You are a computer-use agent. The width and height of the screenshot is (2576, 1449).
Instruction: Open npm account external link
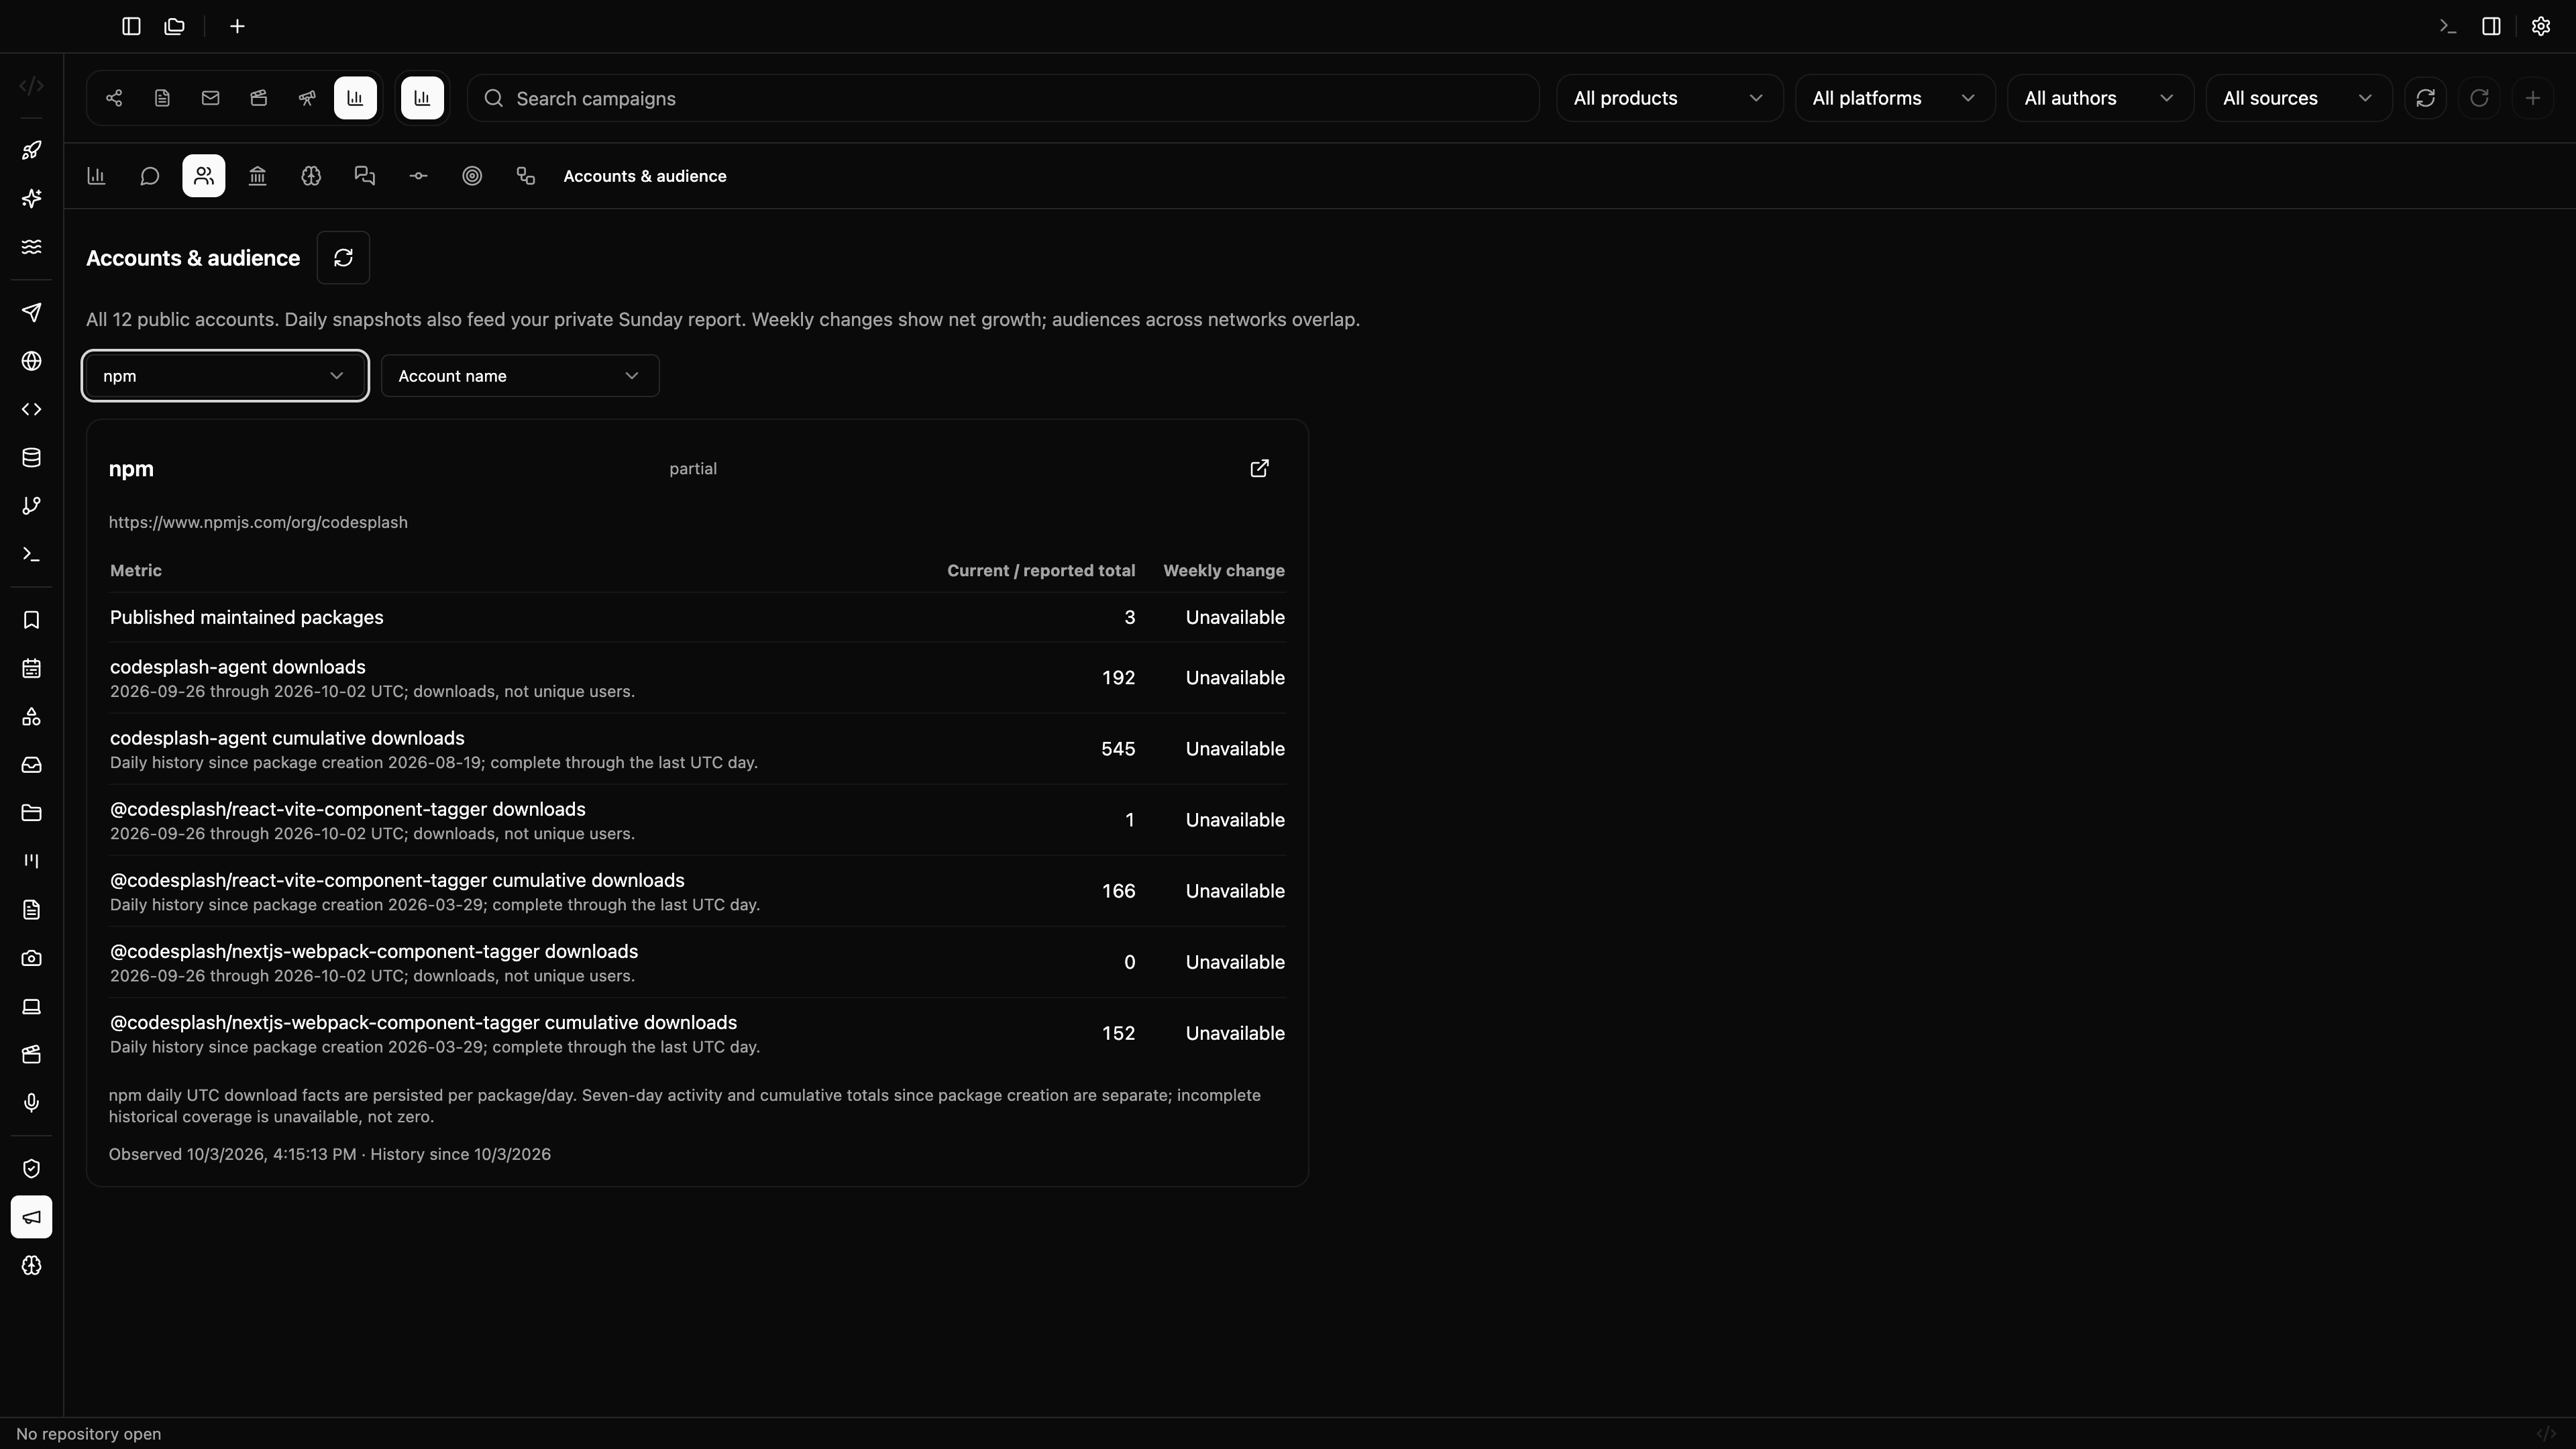point(1260,468)
